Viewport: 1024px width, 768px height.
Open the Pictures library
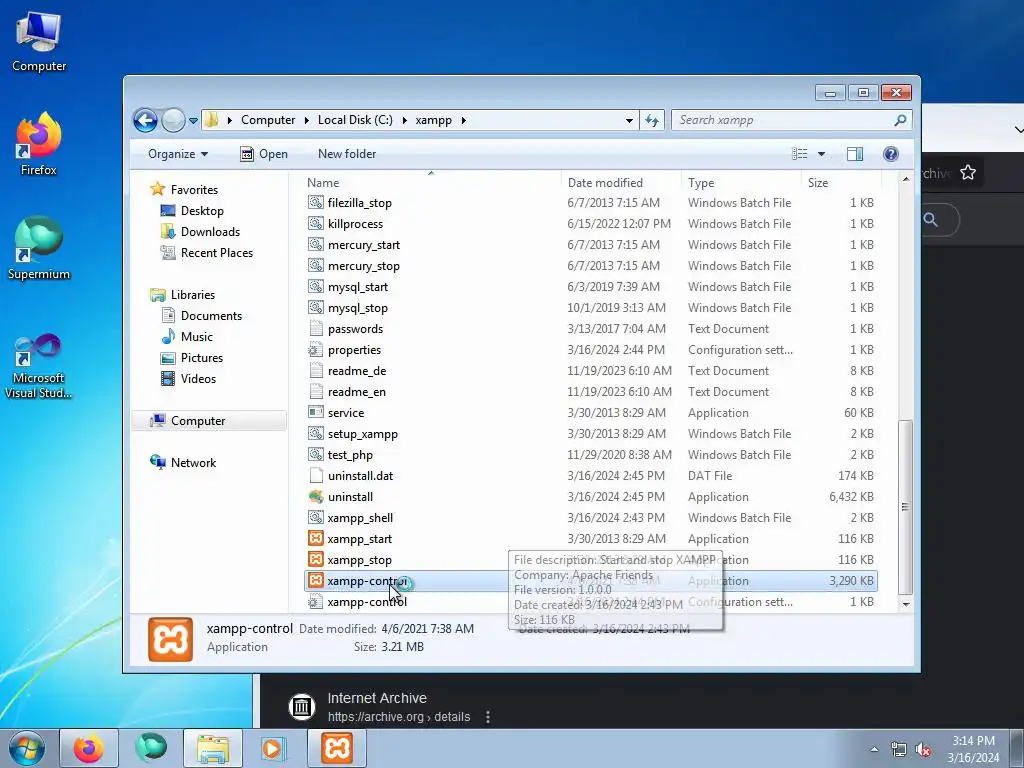click(192, 358)
